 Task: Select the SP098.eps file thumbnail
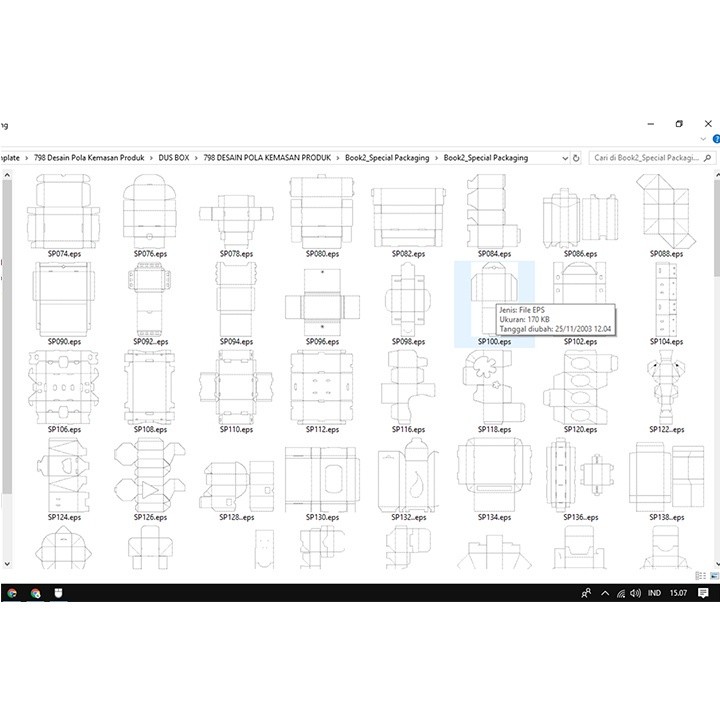[408, 299]
